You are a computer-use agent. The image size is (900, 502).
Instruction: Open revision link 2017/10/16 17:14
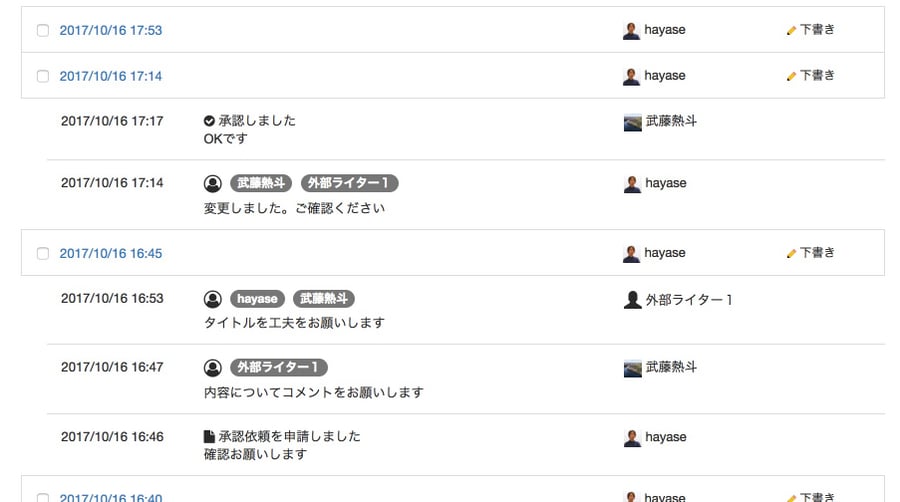pos(111,76)
